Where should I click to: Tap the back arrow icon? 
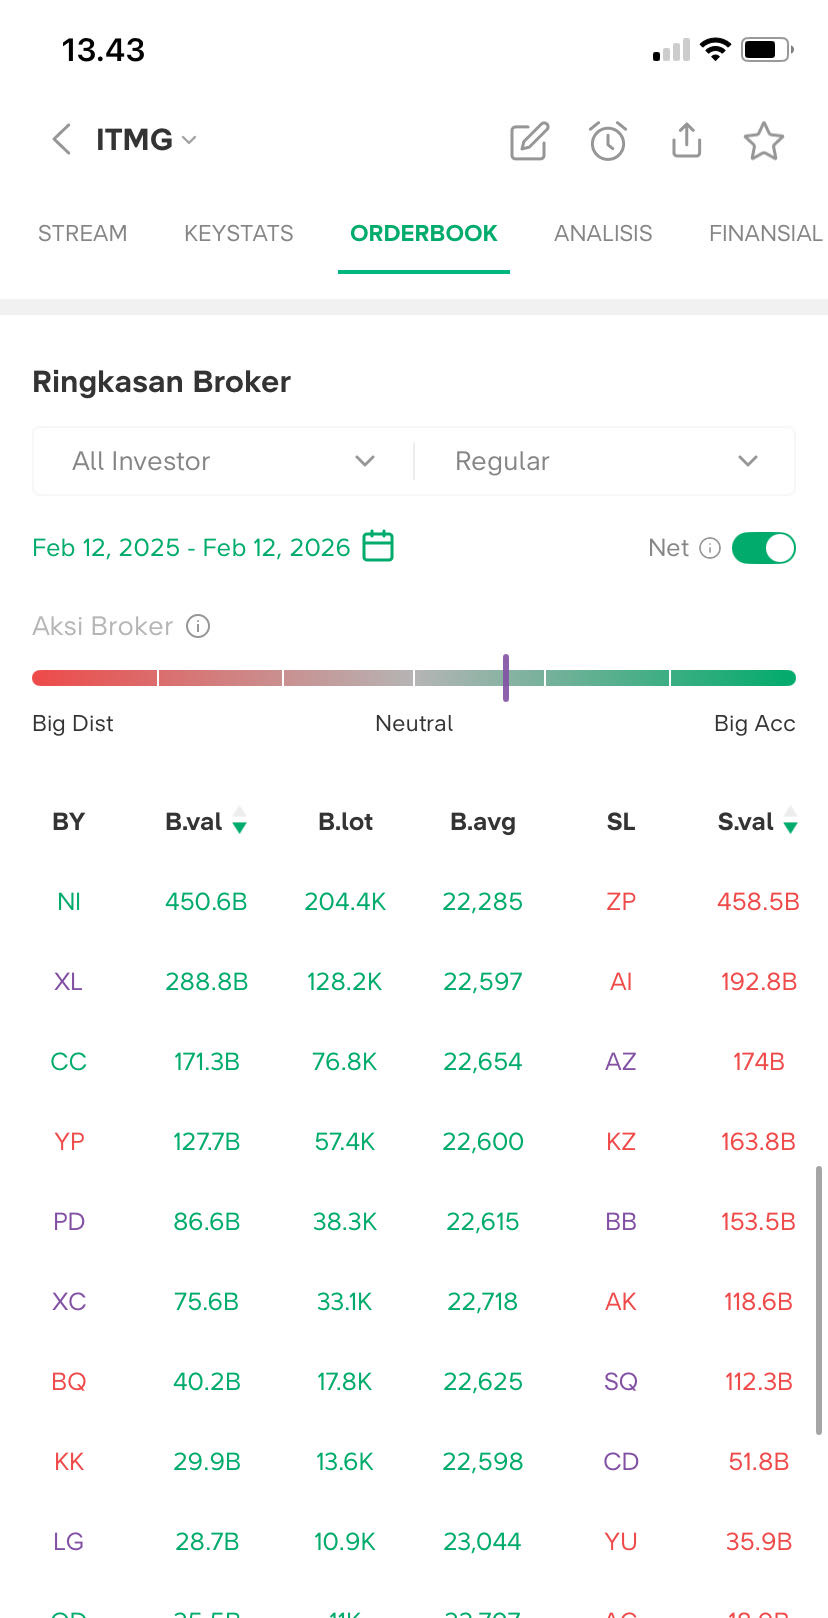pyautogui.click(x=62, y=140)
